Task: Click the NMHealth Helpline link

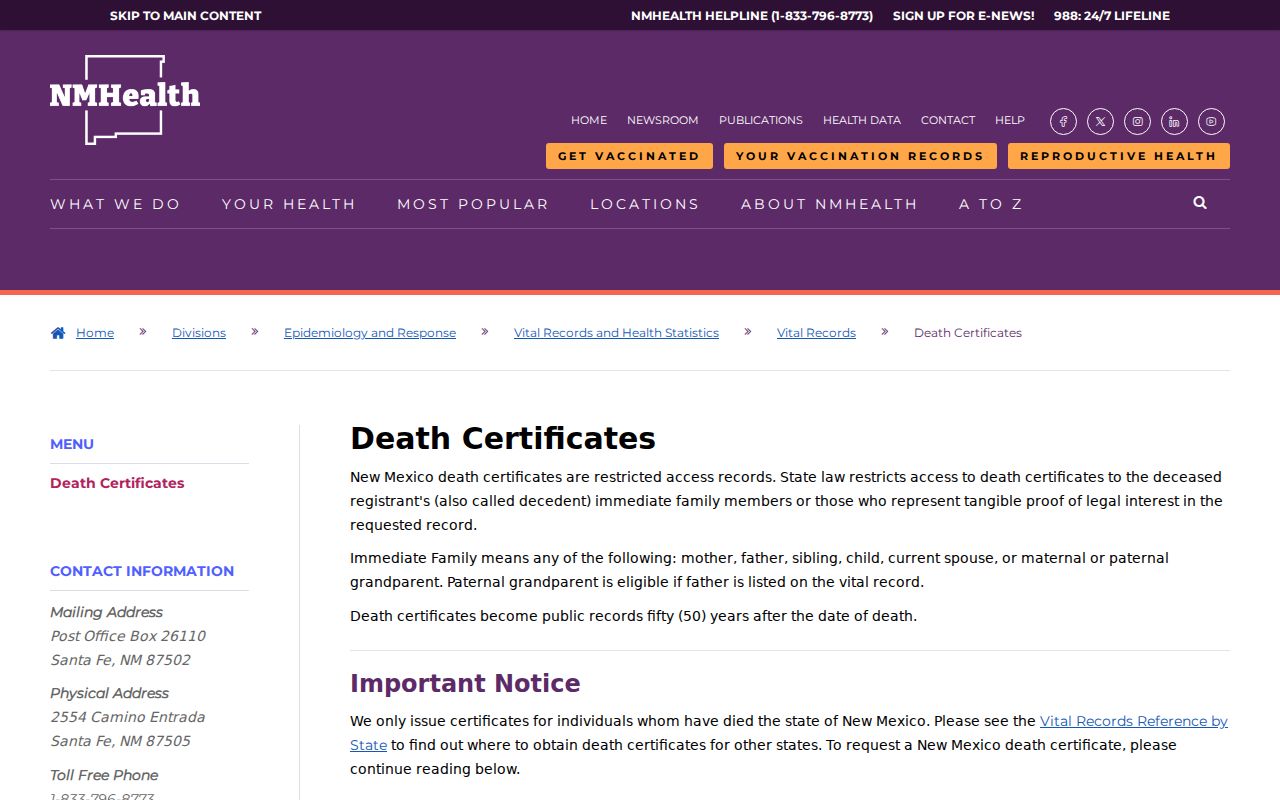Action: 752,16
